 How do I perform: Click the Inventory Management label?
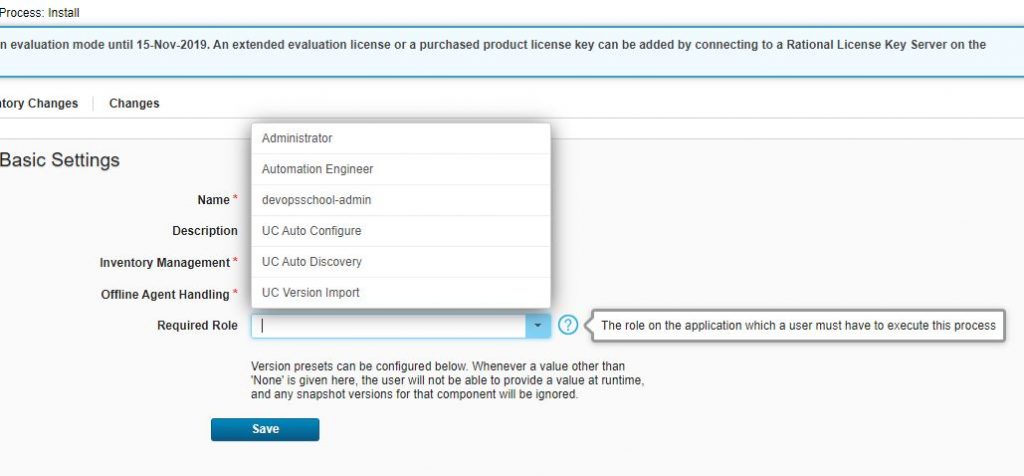click(165, 263)
